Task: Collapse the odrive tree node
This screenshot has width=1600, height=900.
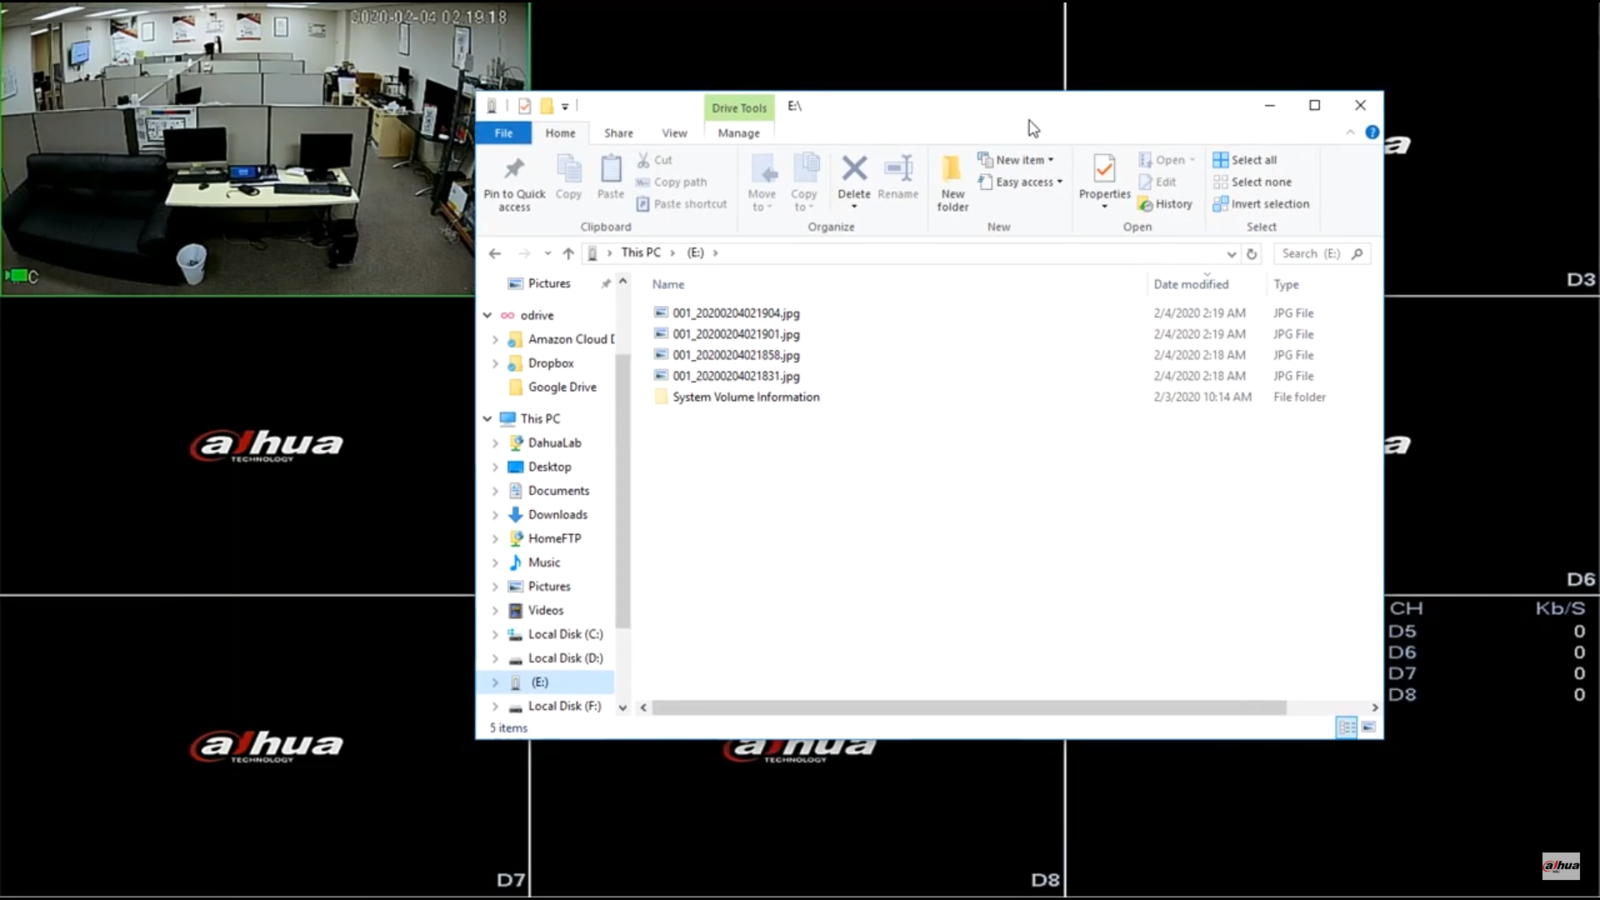Action: 488,315
